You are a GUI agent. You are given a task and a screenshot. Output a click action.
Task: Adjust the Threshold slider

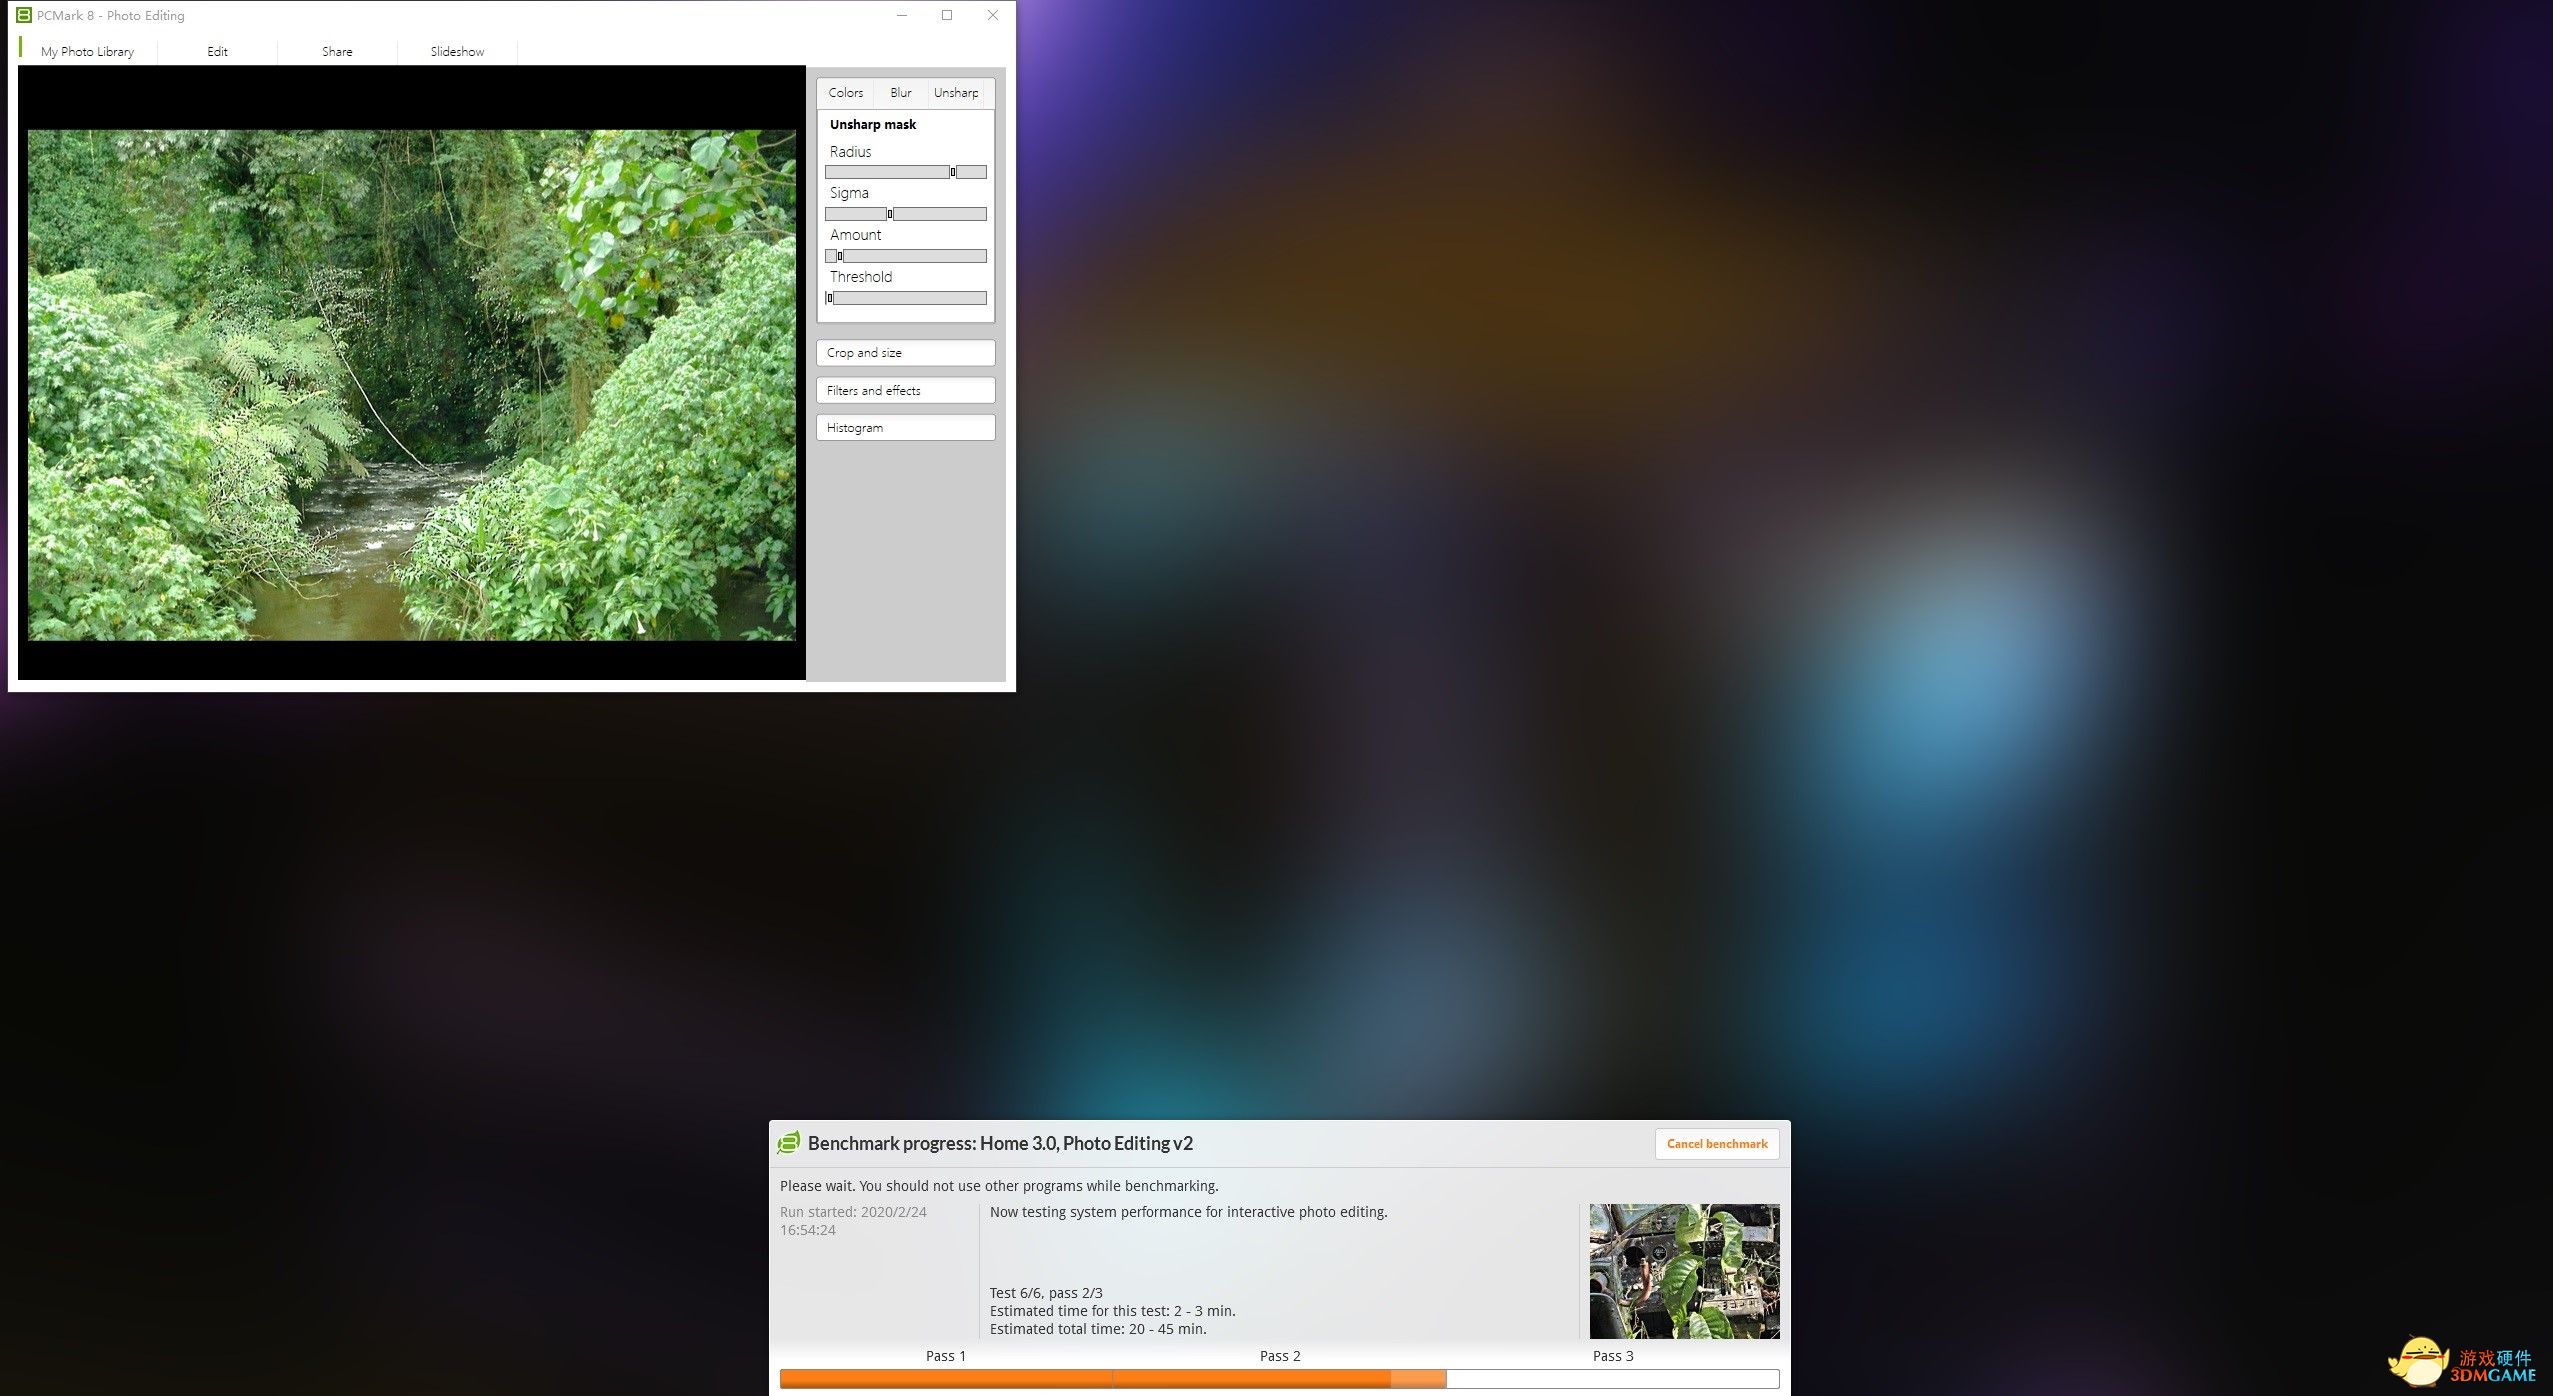(906, 298)
